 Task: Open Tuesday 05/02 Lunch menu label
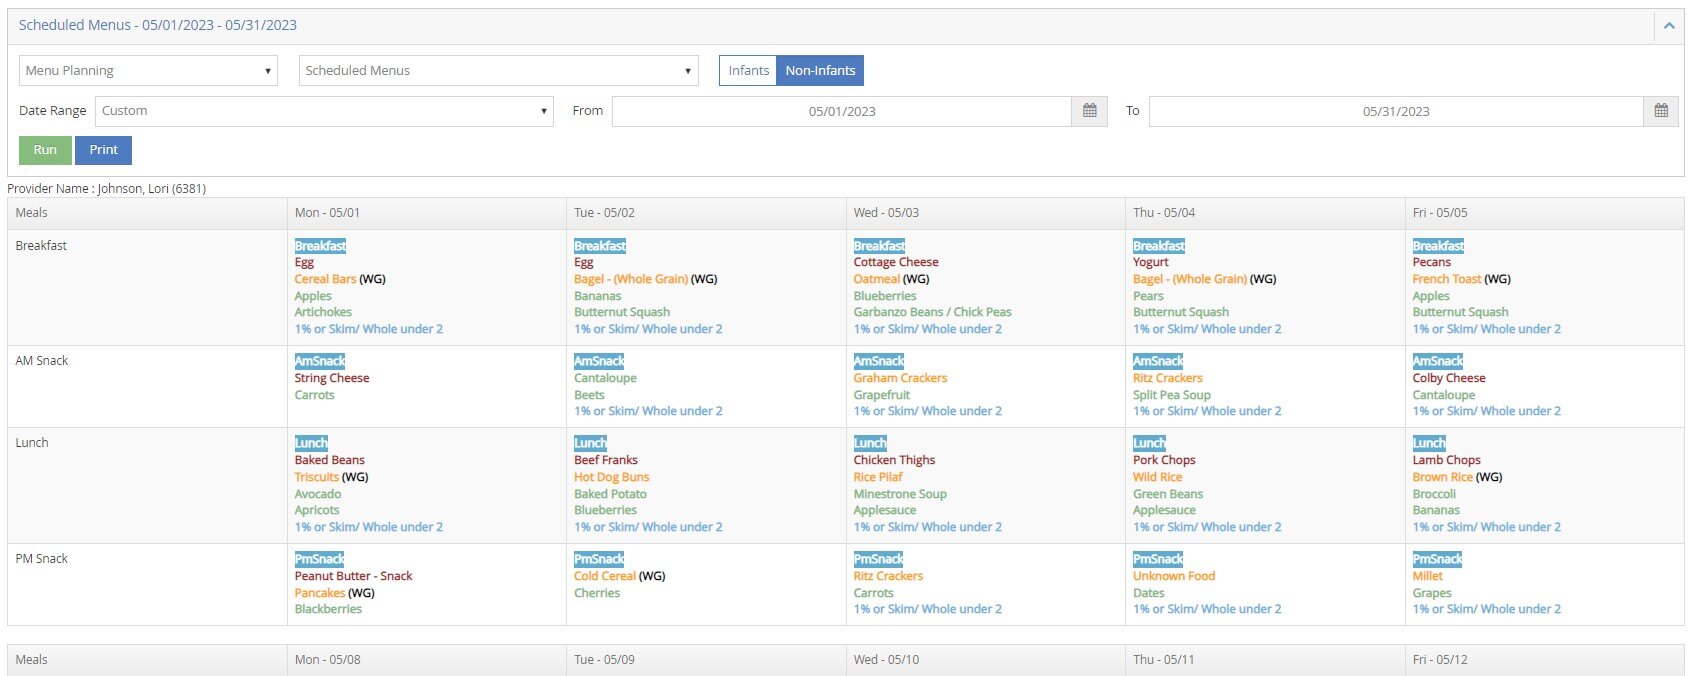tap(590, 443)
